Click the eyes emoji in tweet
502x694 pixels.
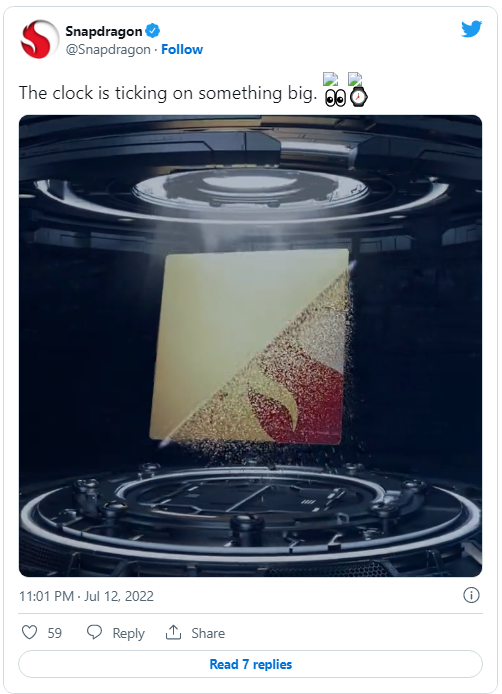pos(335,98)
